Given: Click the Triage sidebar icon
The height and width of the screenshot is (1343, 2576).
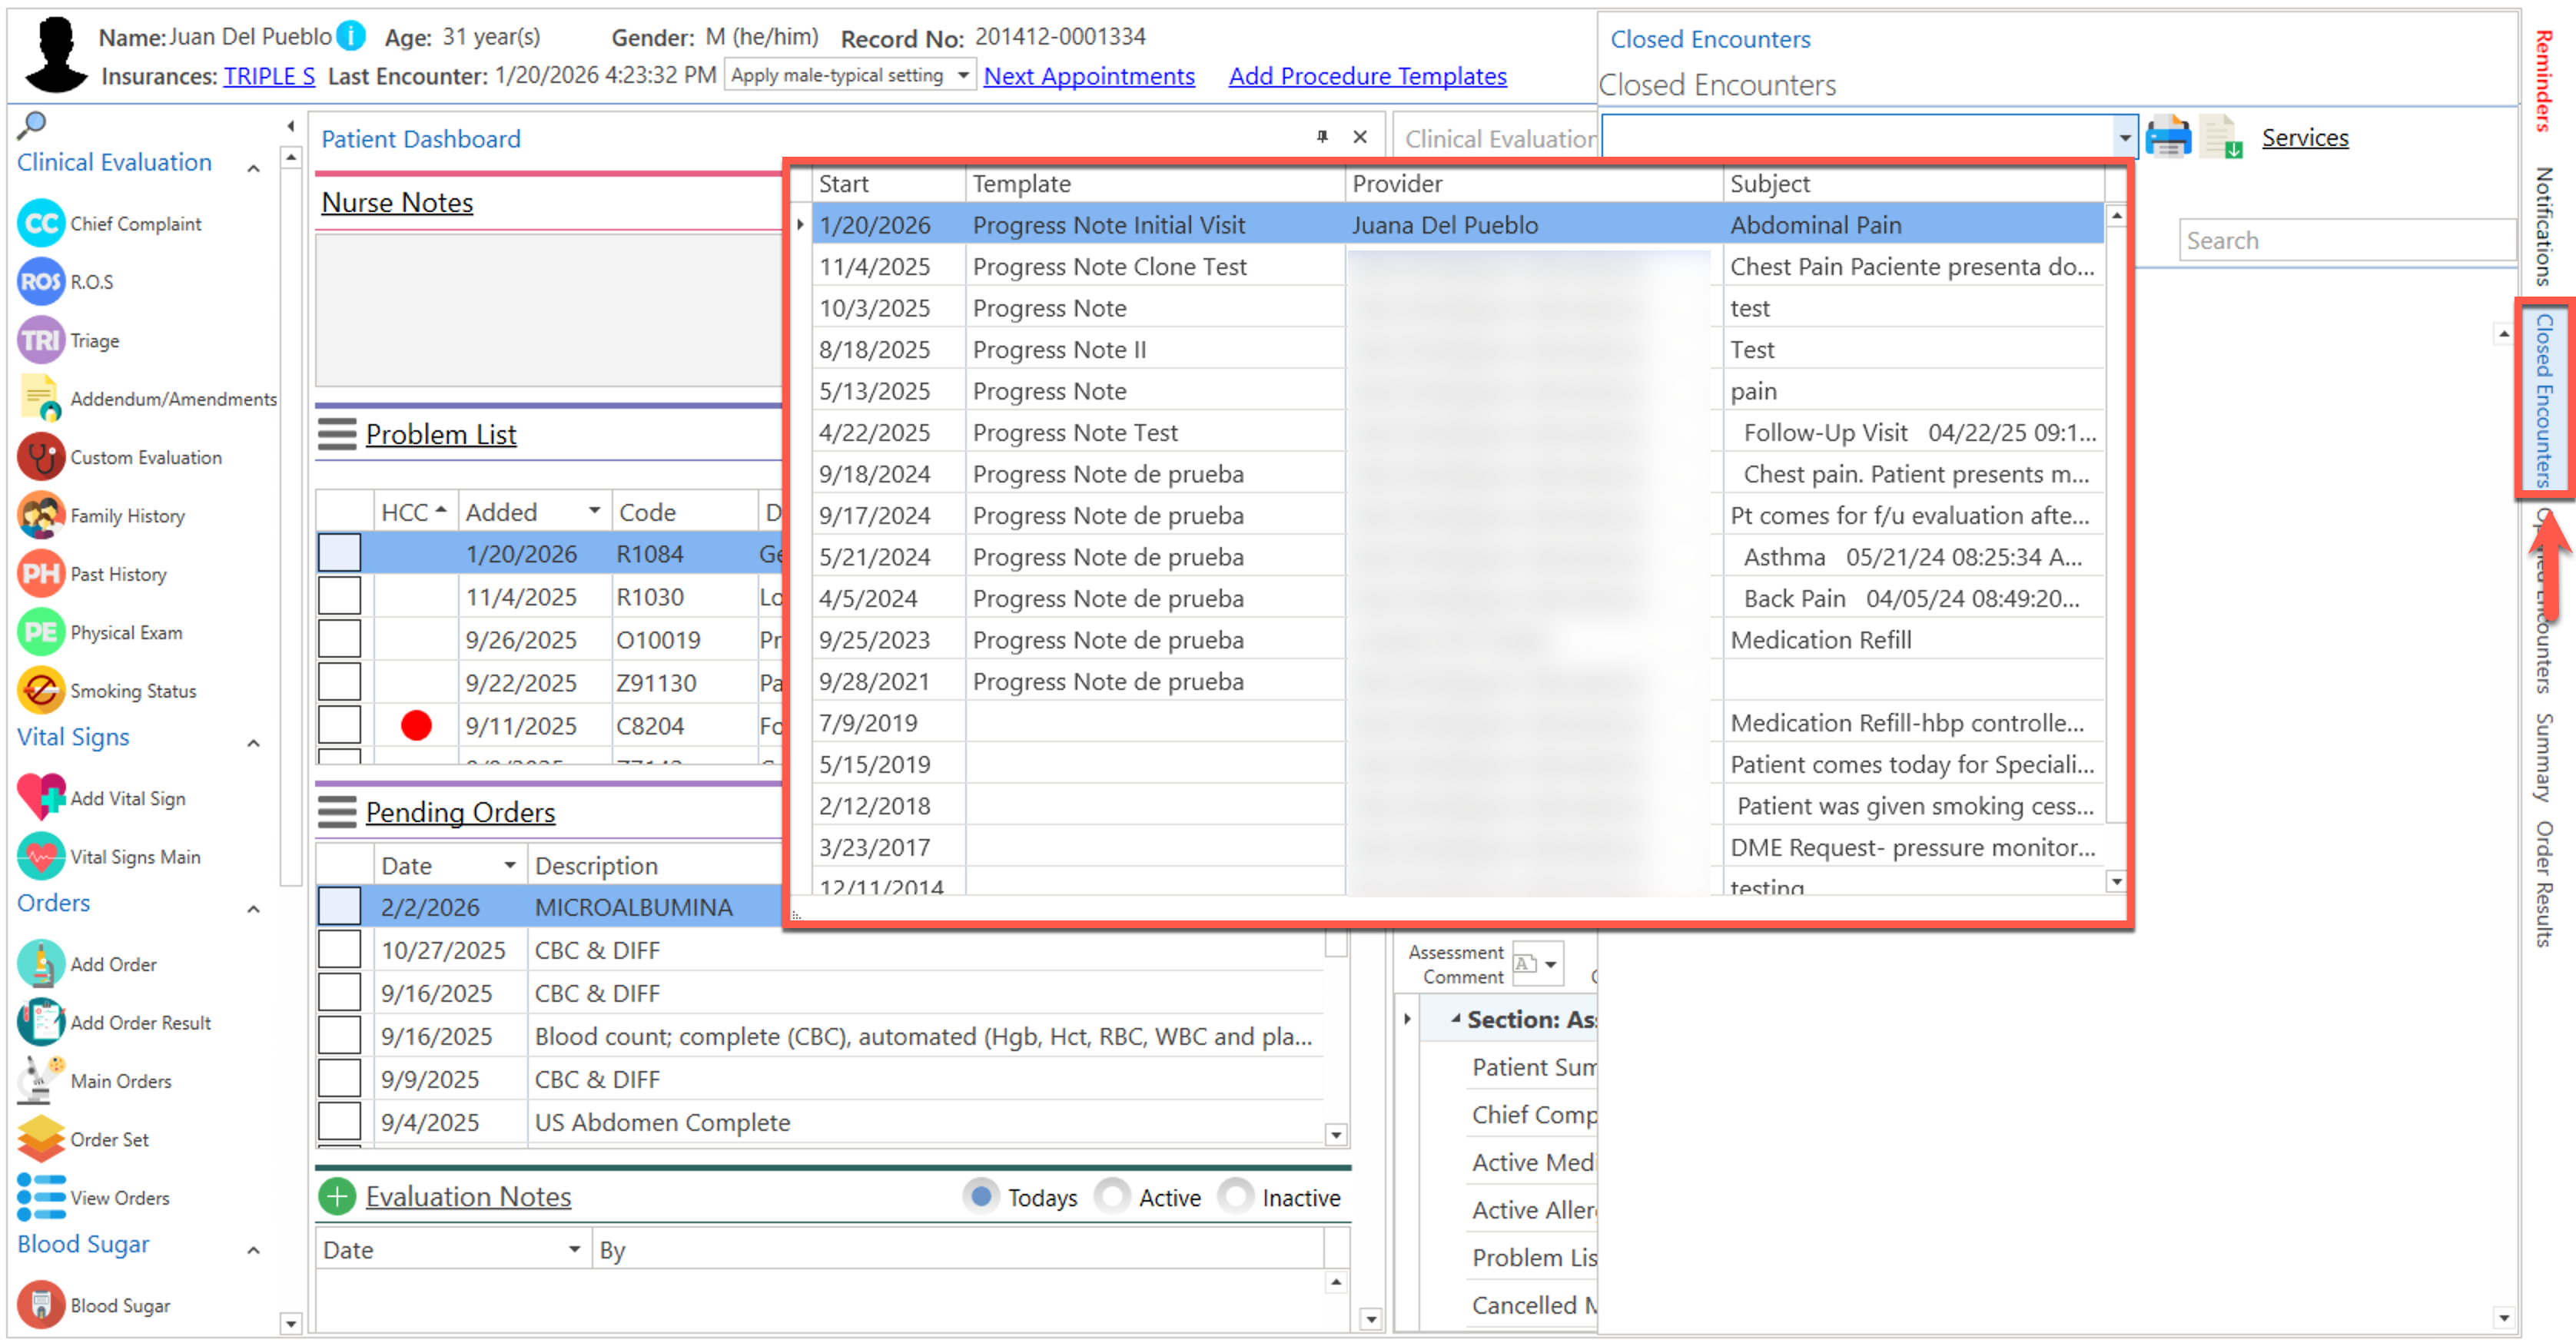Looking at the screenshot, I should pyautogui.click(x=41, y=340).
